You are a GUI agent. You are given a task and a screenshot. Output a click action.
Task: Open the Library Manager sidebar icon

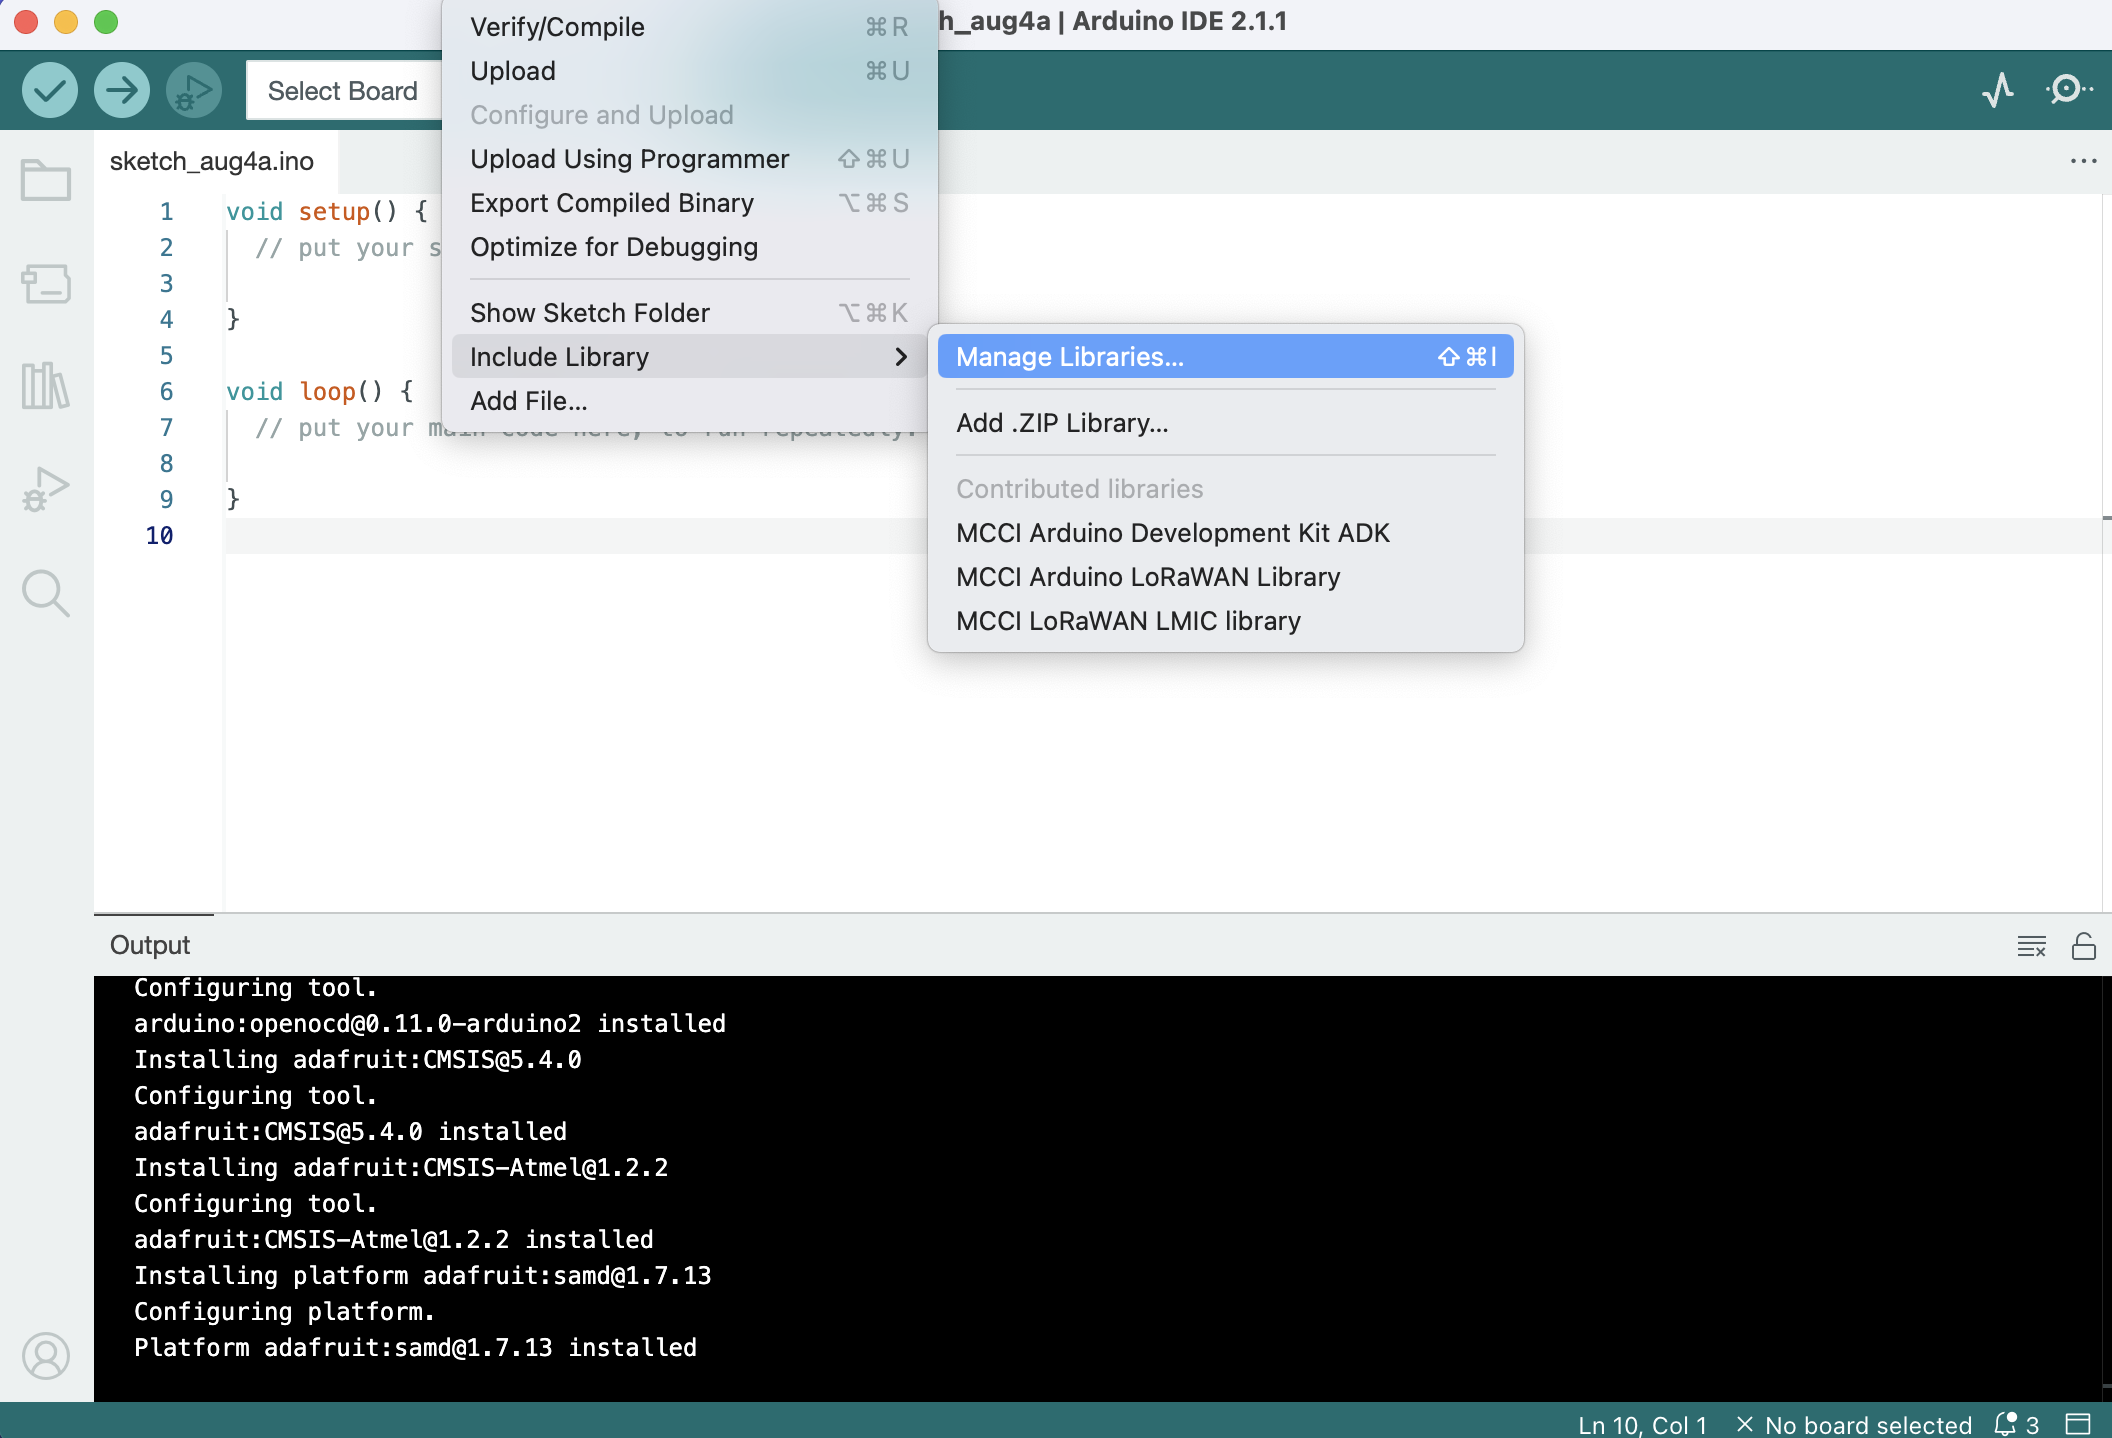pyautogui.click(x=46, y=386)
